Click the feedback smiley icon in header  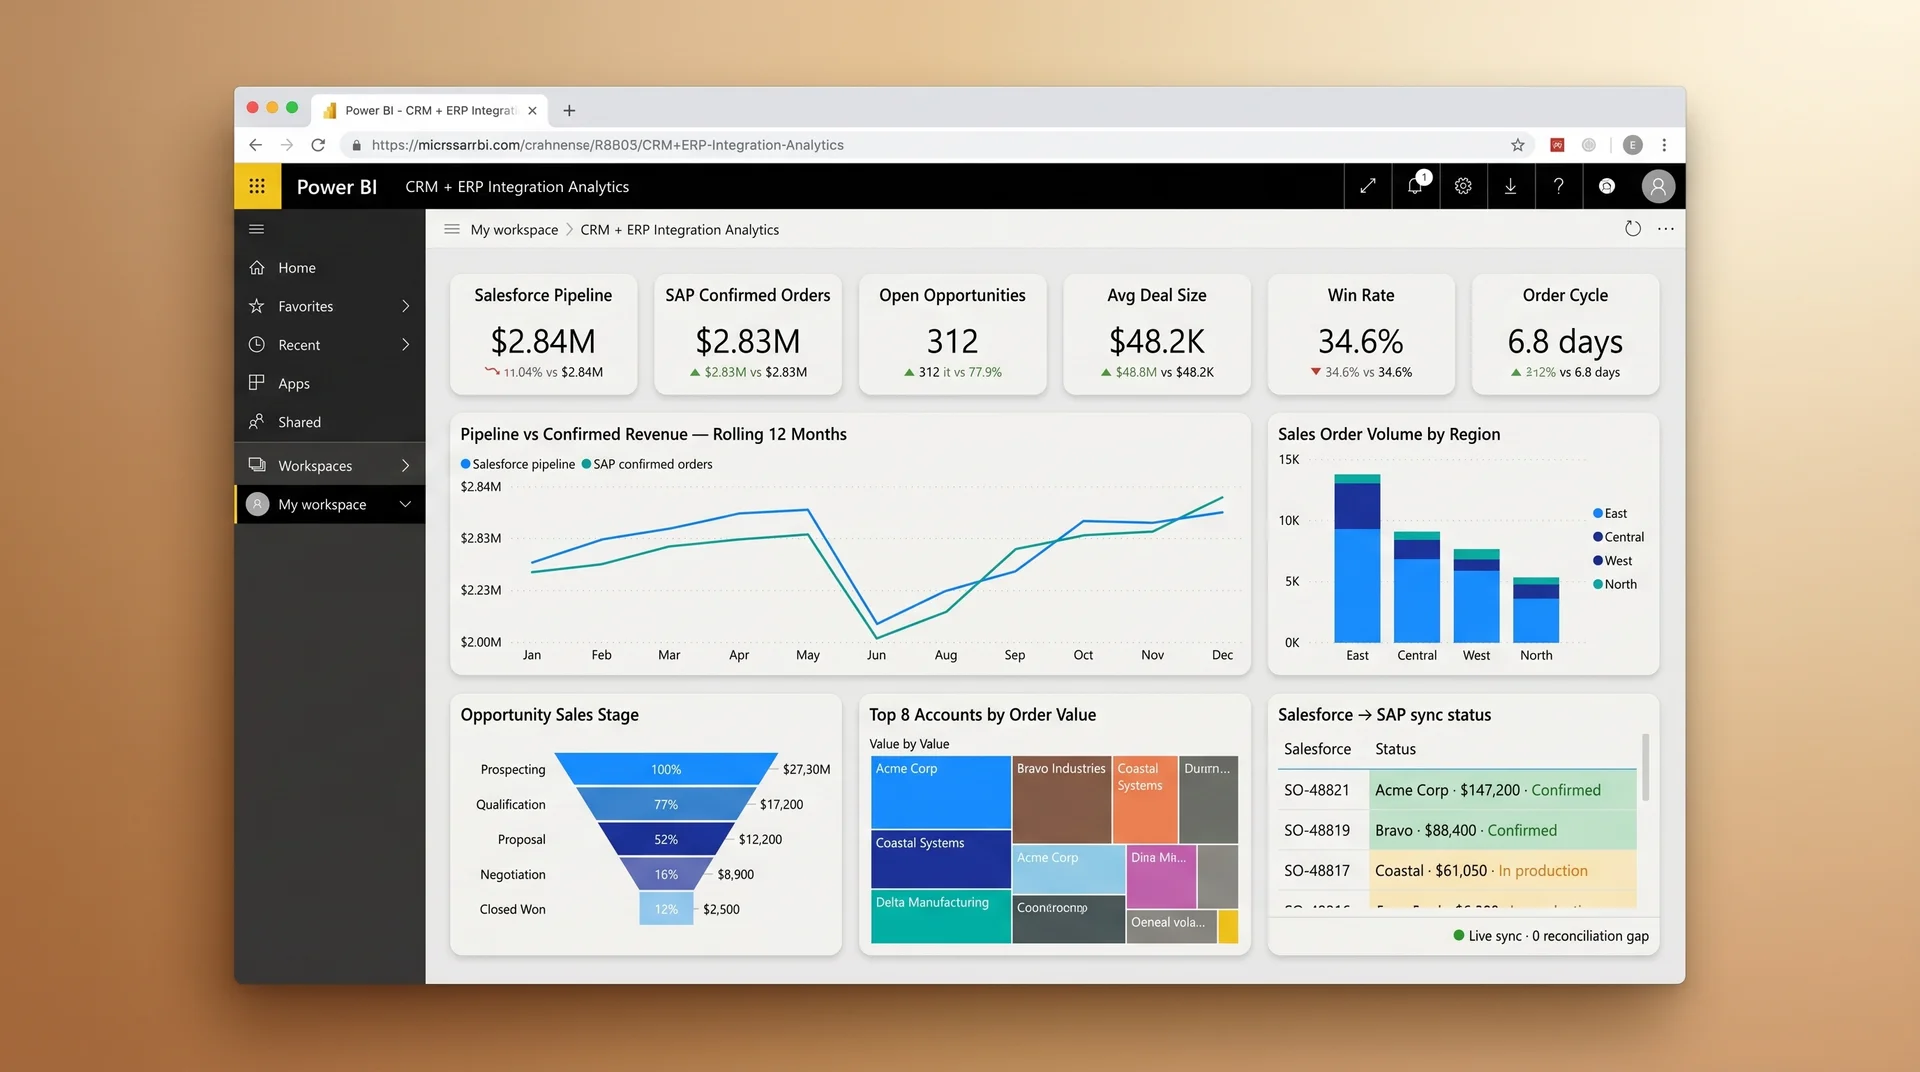[1607, 186]
